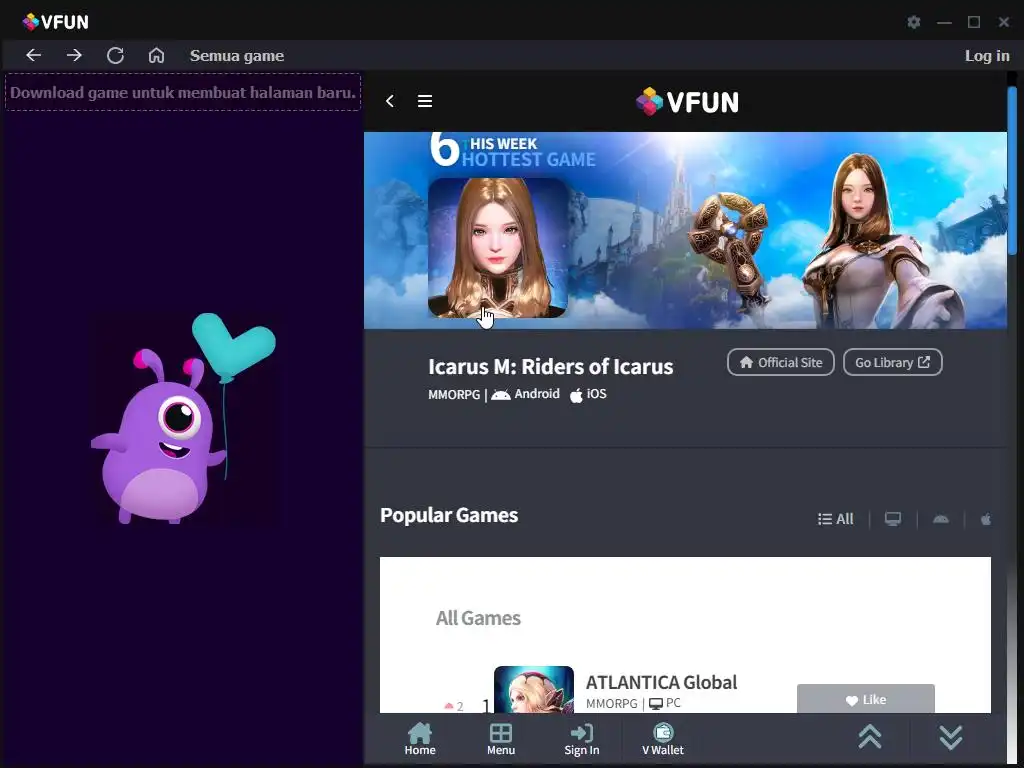
Task: Click the Icarus M: Riders of Icarus title
Action: click(551, 367)
